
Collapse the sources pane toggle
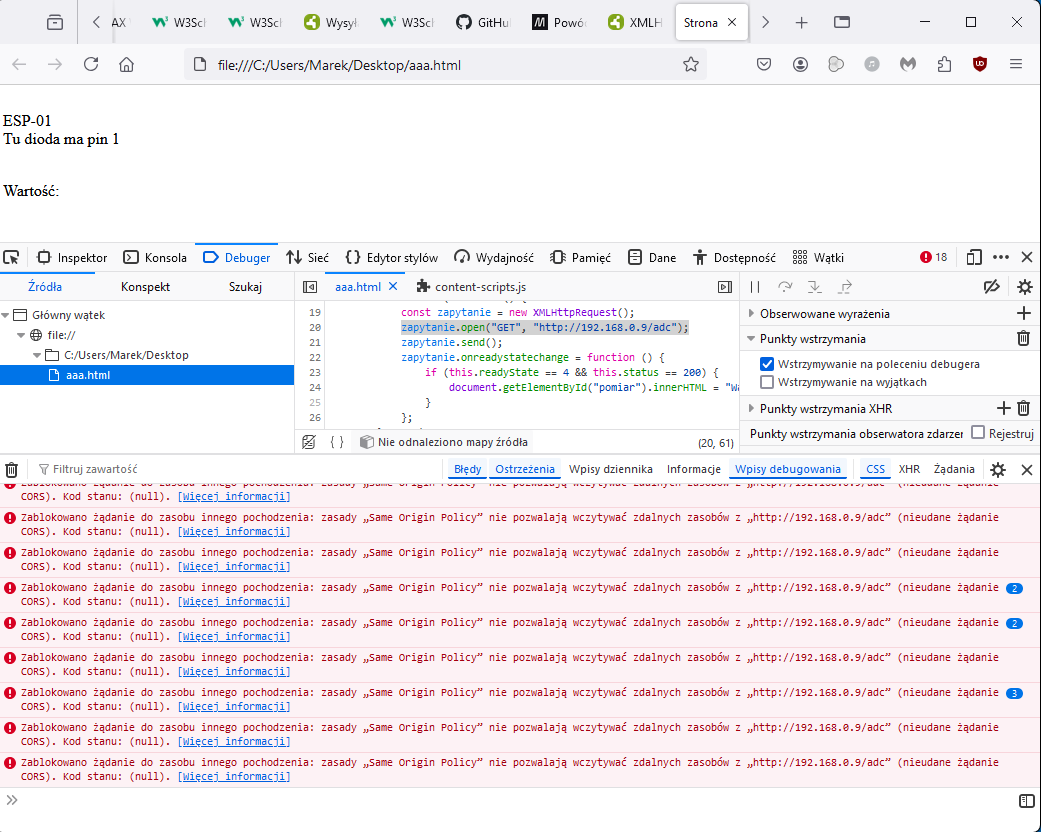[x=310, y=287]
